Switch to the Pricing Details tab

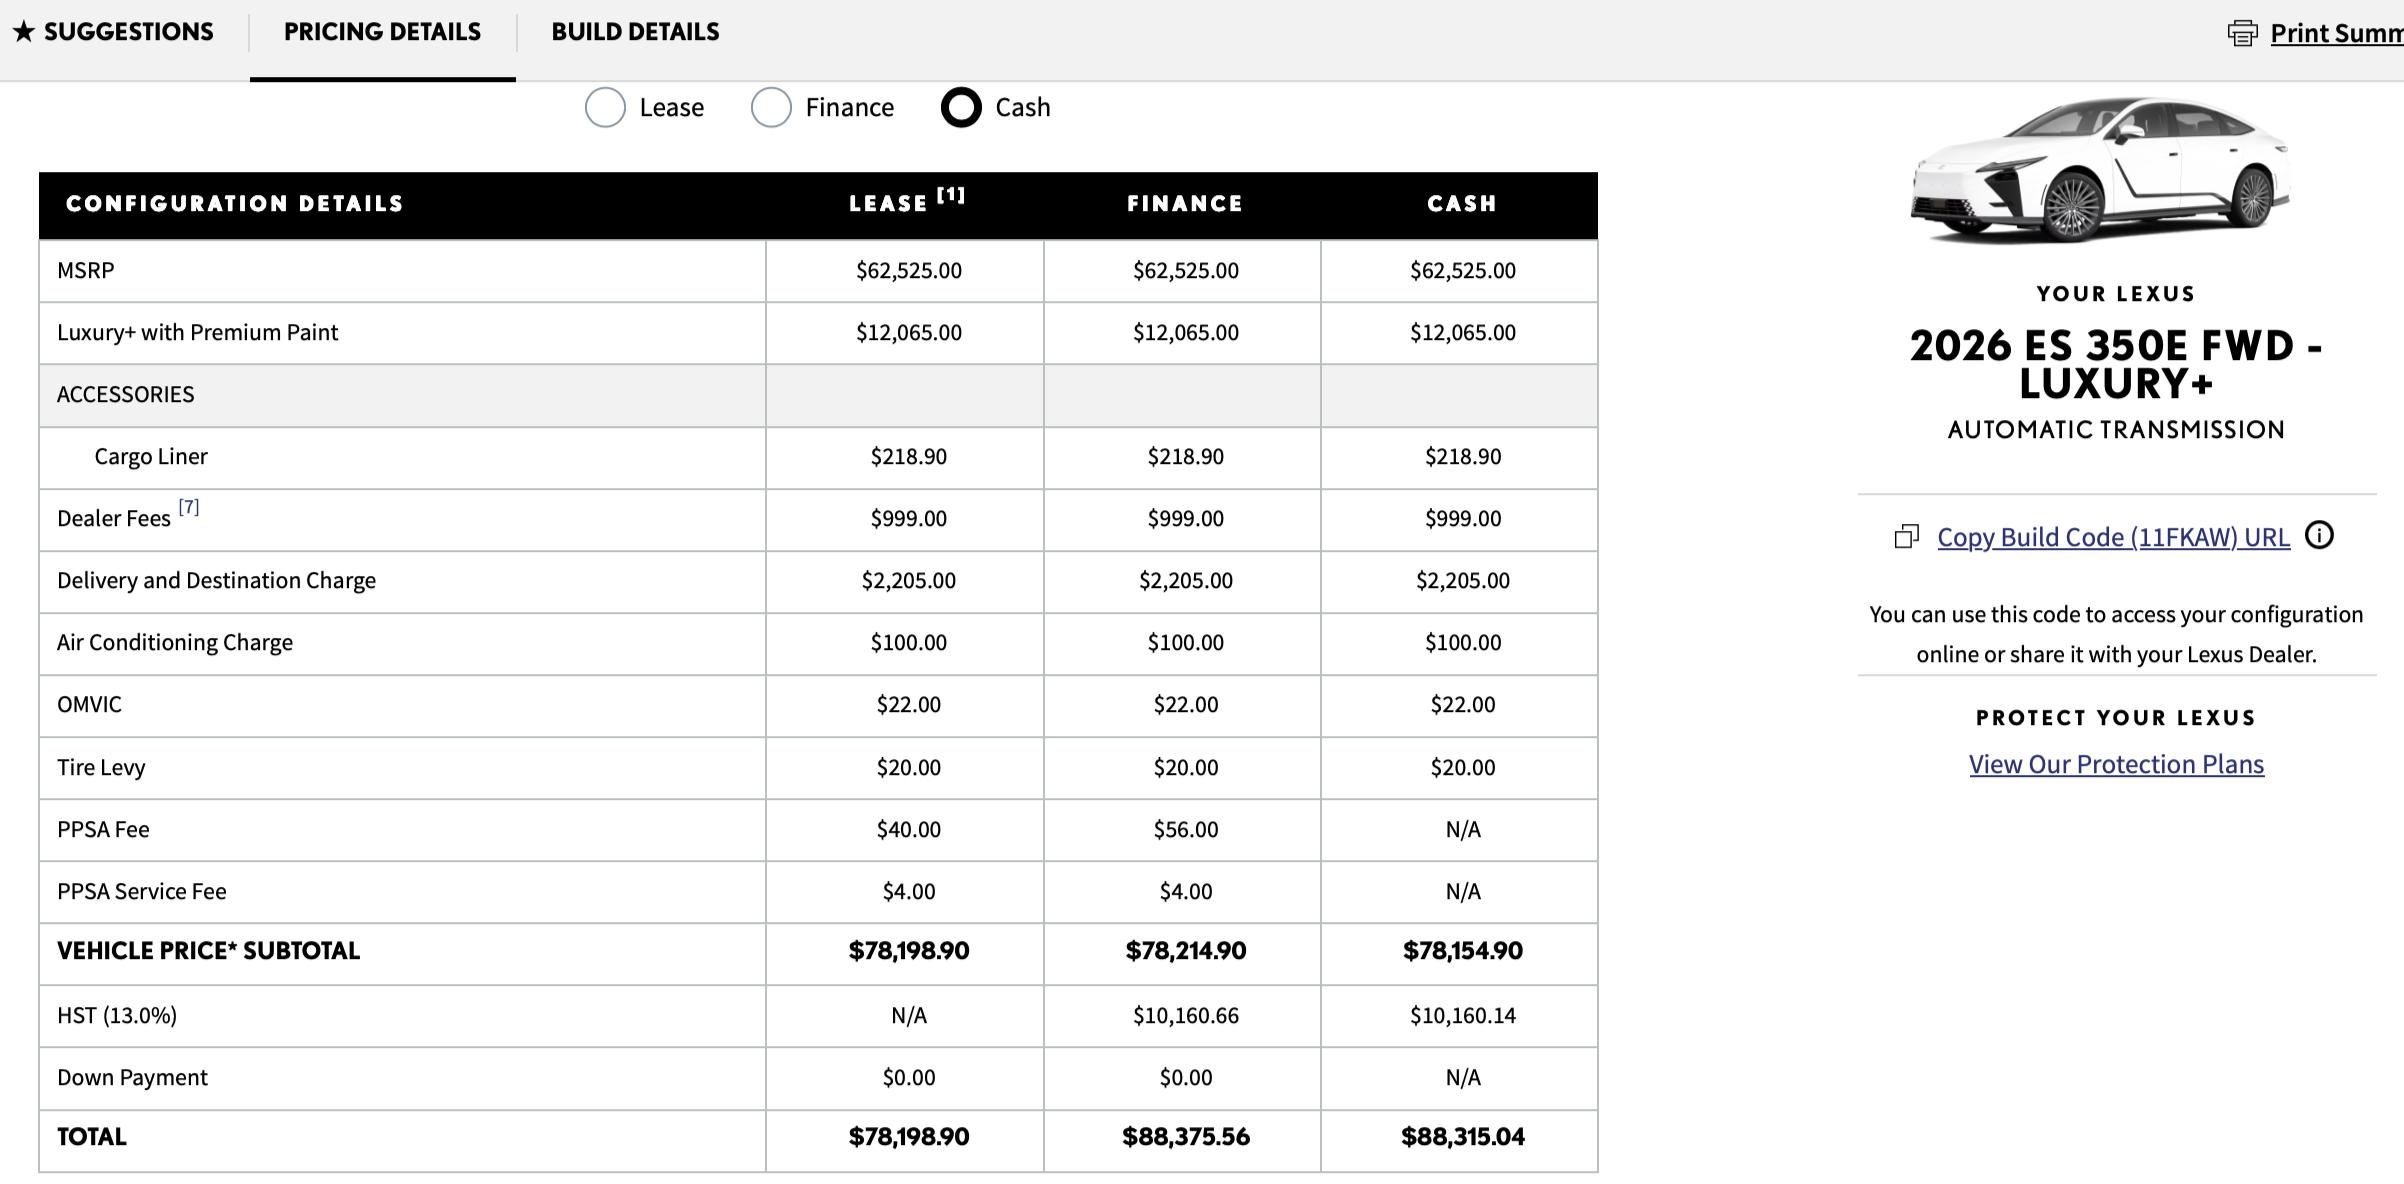point(382,32)
